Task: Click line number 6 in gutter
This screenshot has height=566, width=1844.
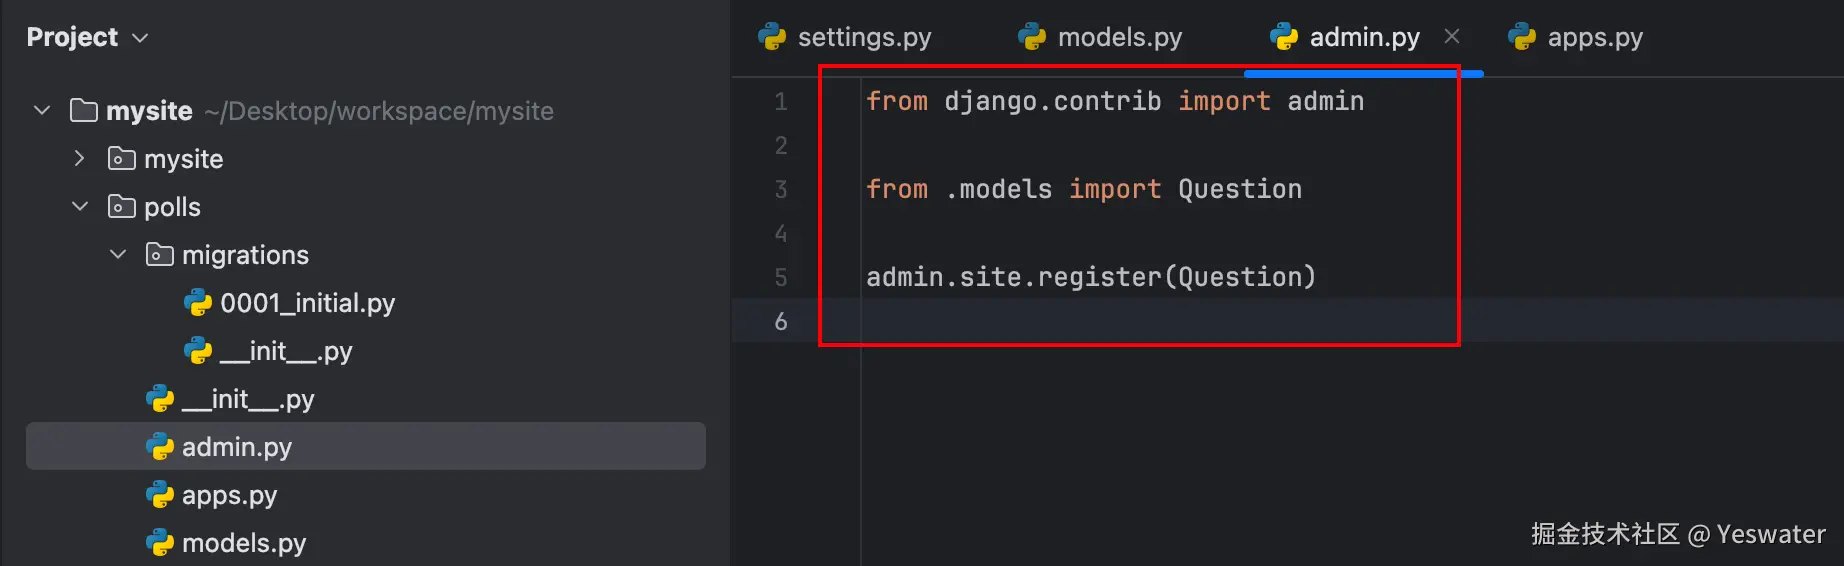Action: pos(781,321)
